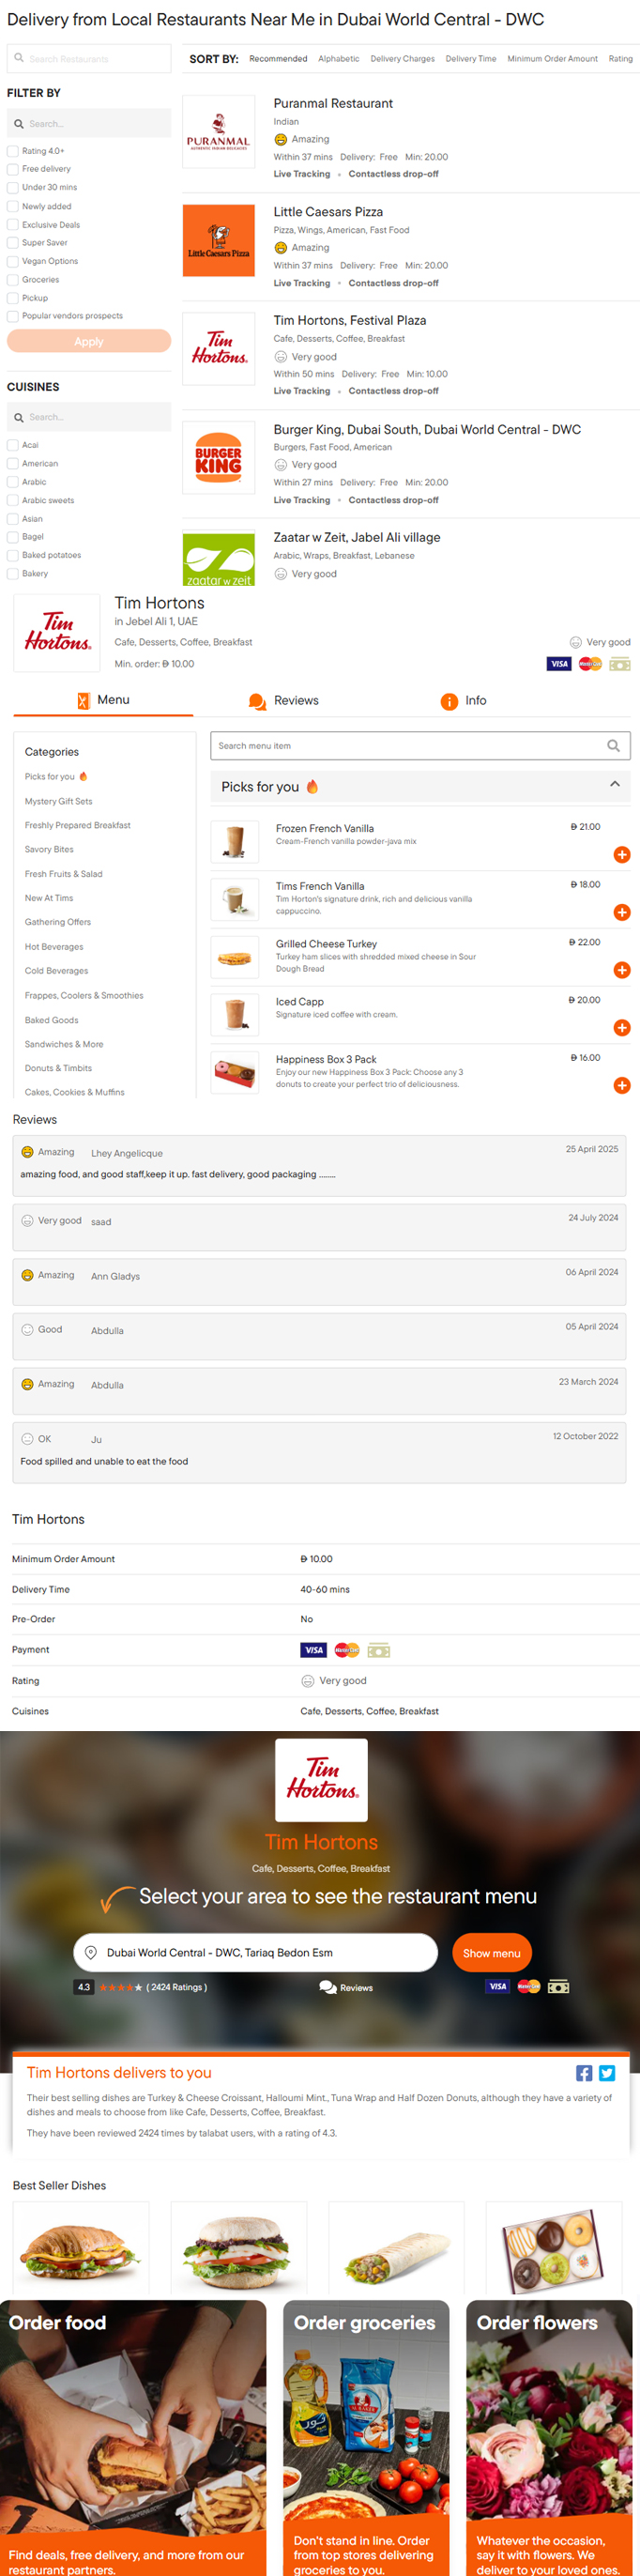640x2576 pixels.
Task: Click the Twitter share icon
Action: tap(607, 2073)
